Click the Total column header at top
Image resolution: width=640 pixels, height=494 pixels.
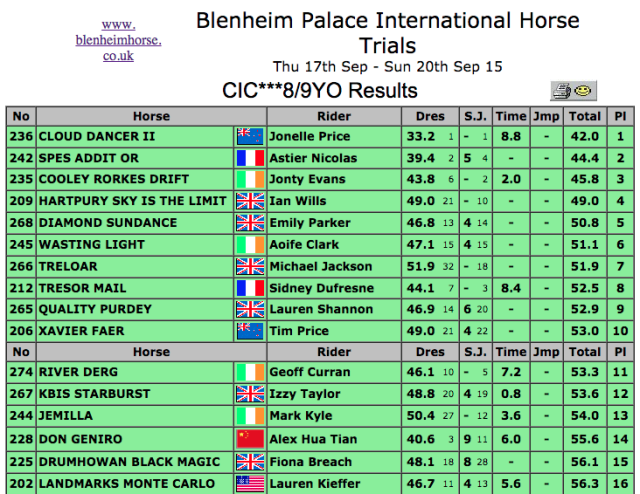coord(585,116)
